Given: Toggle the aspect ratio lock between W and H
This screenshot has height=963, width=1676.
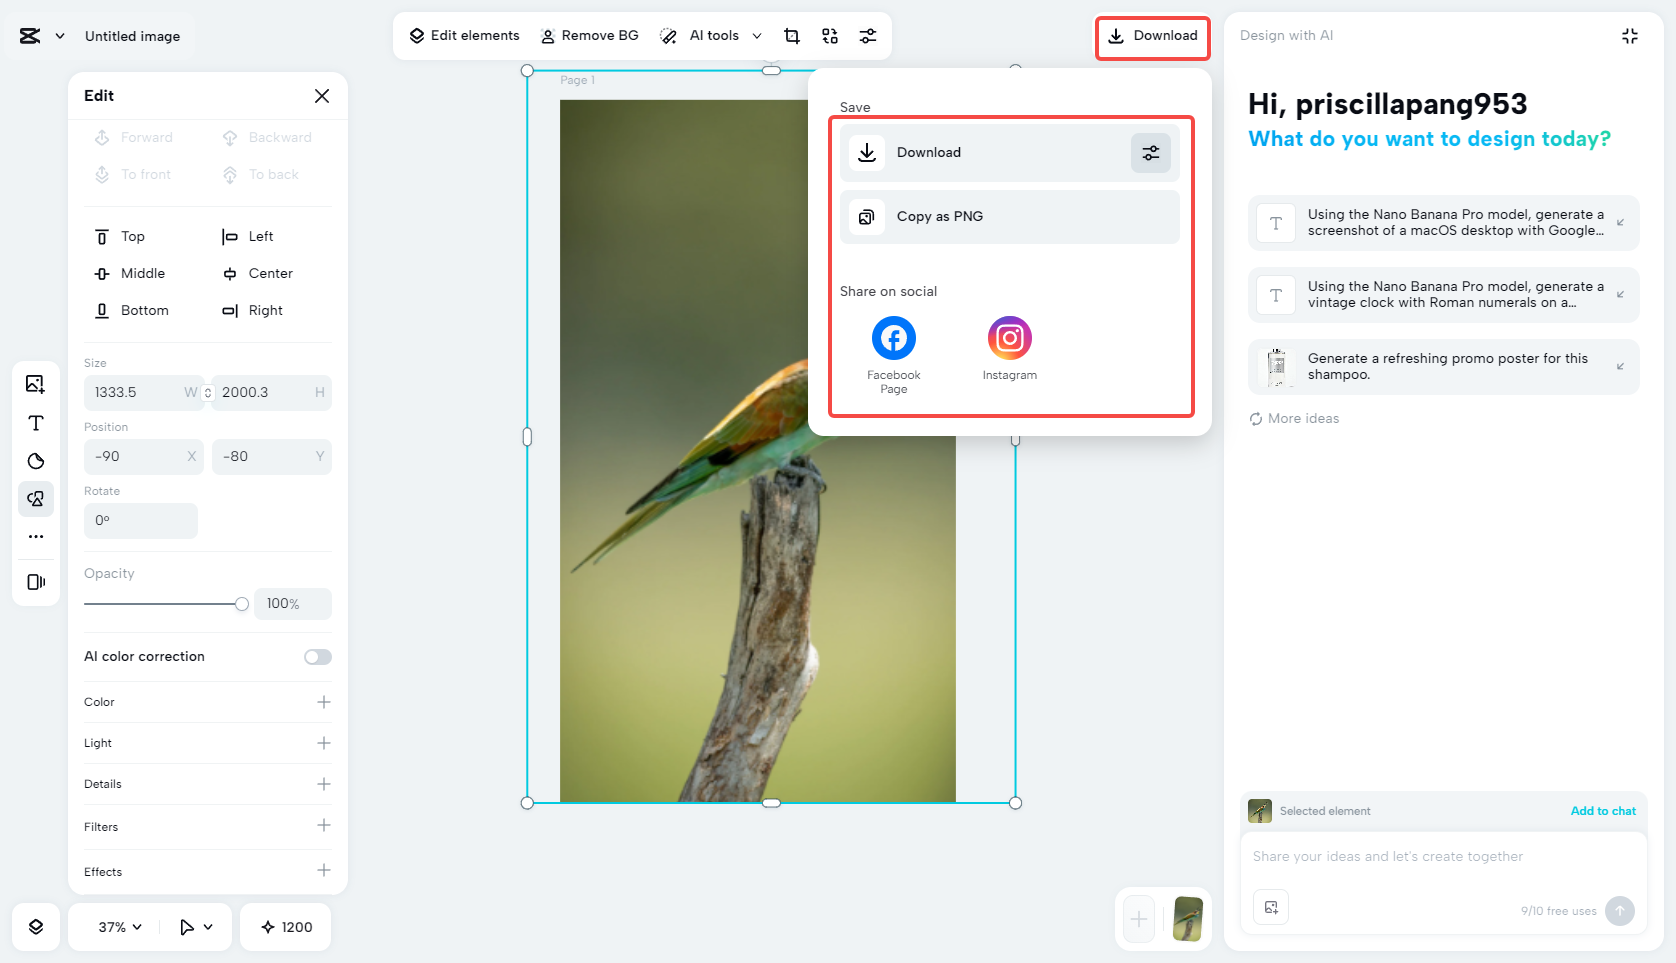Looking at the screenshot, I should coord(208,393).
